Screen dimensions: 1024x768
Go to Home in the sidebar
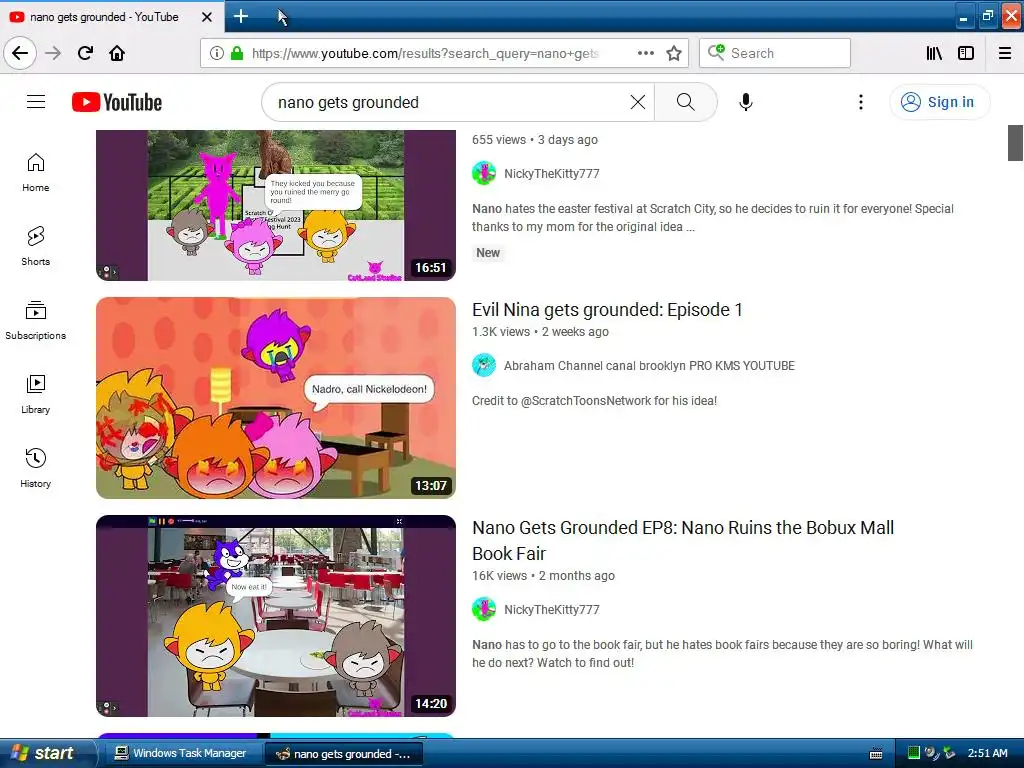coord(36,172)
